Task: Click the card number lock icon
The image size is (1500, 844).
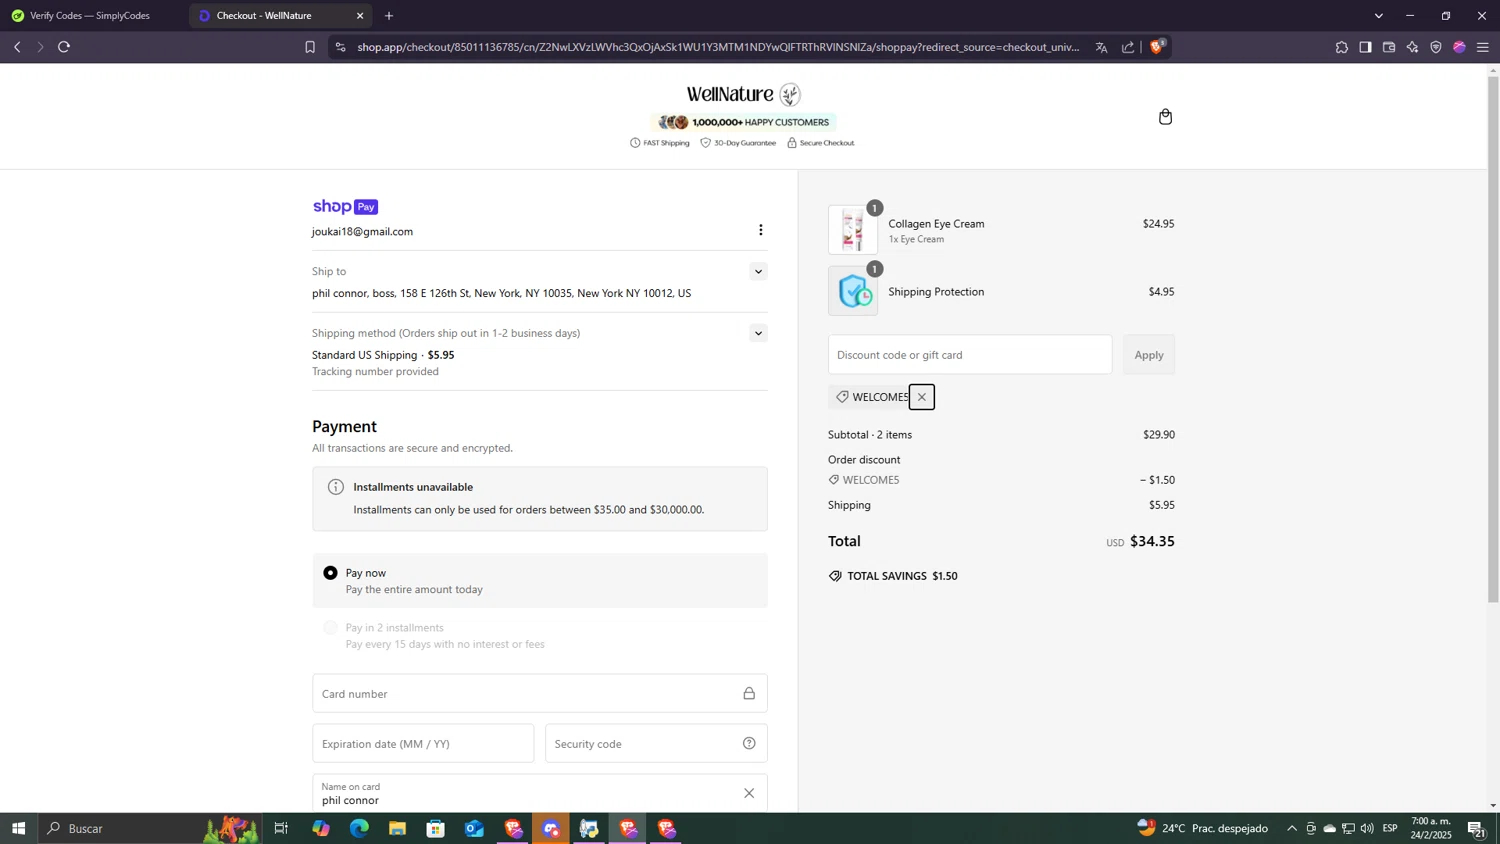Action: pyautogui.click(x=749, y=693)
